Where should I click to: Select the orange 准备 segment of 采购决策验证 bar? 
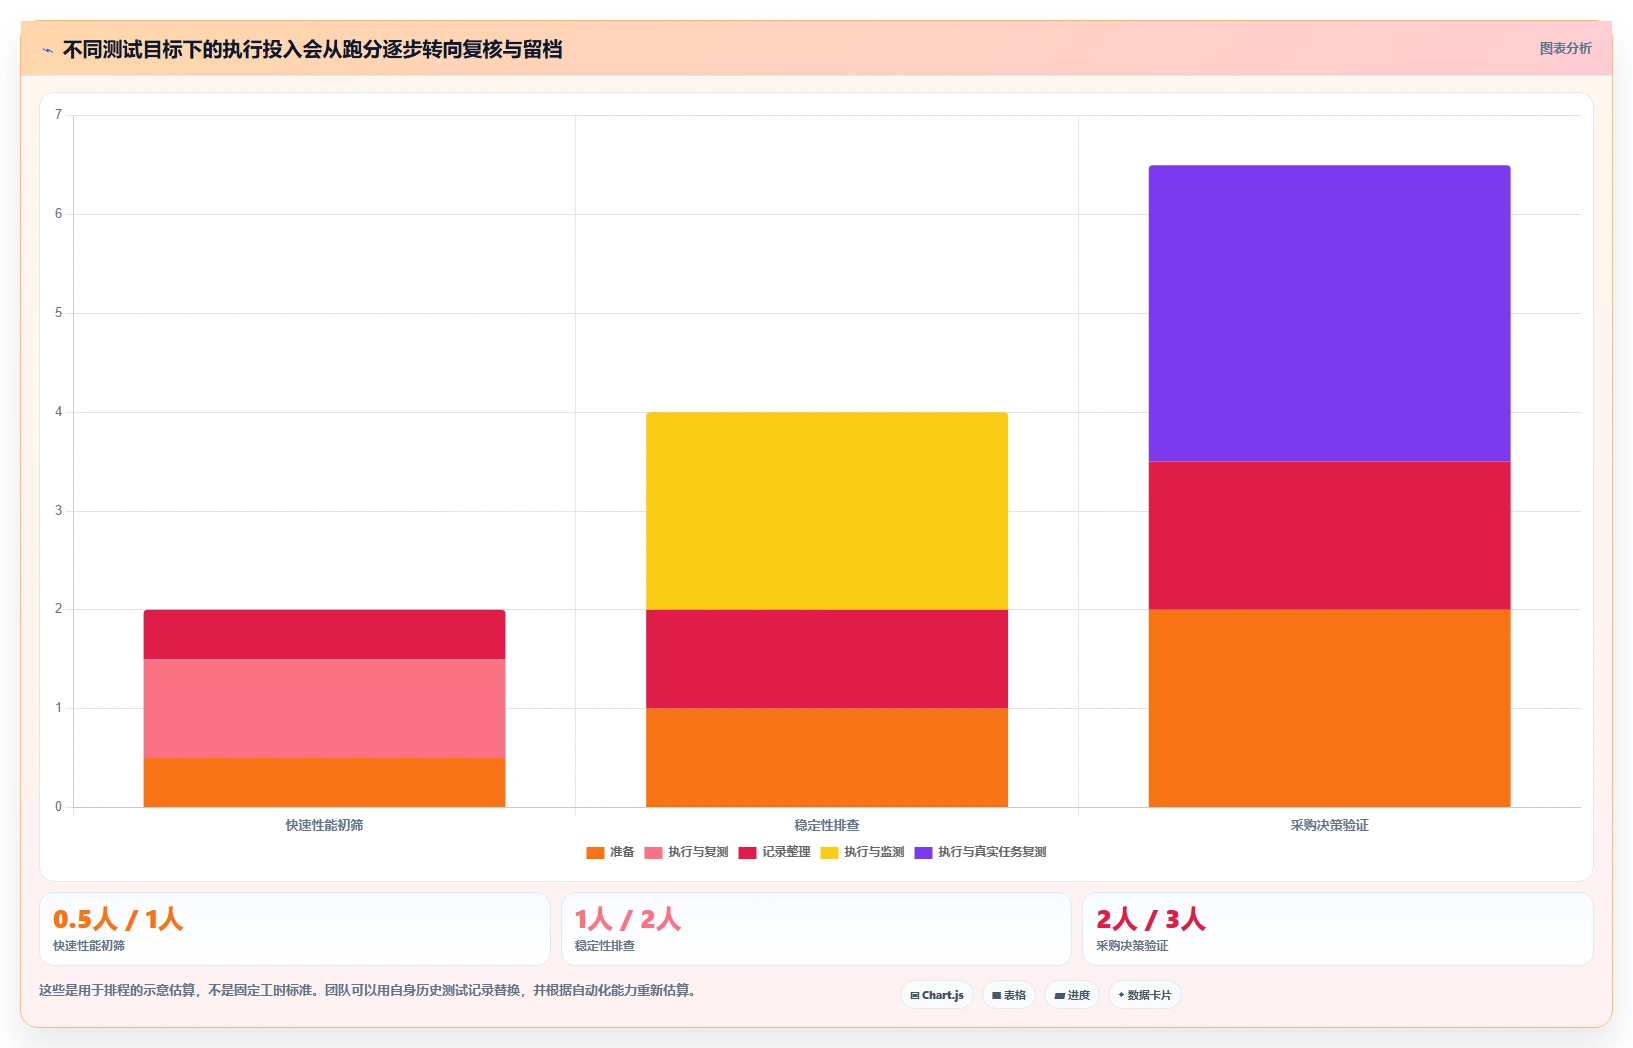tap(1329, 708)
